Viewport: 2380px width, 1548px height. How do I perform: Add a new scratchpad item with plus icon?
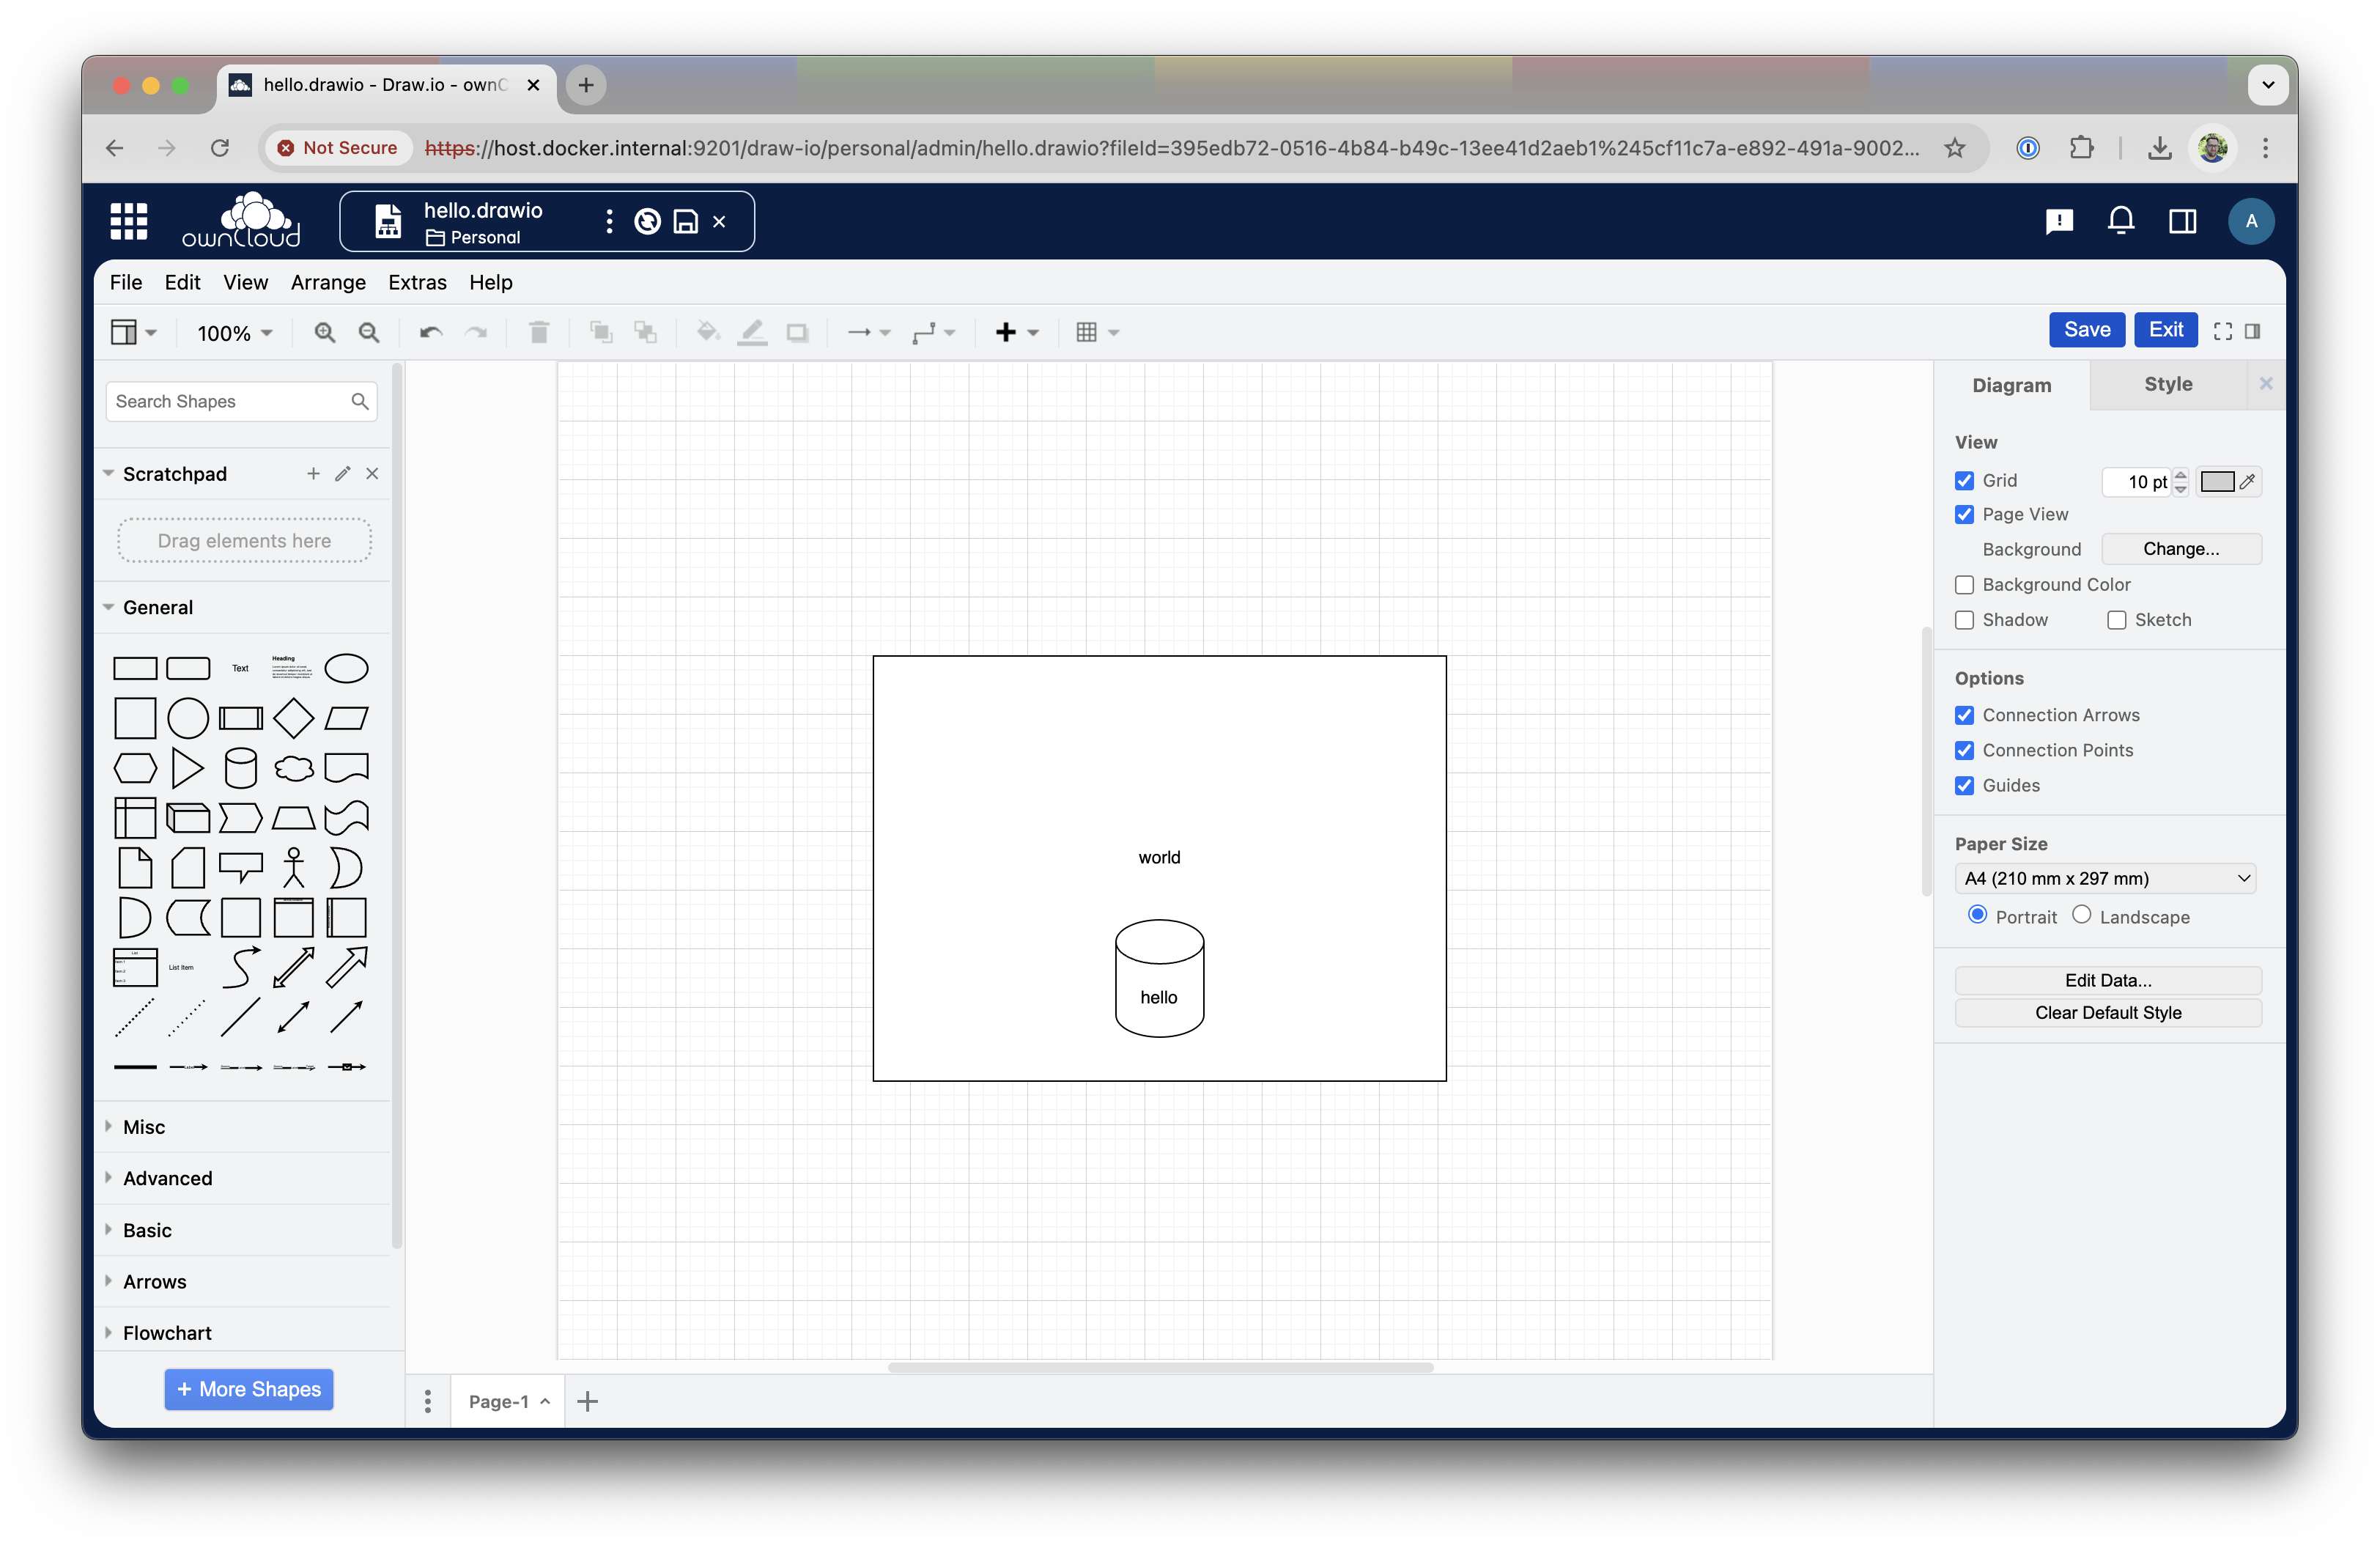pyautogui.click(x=313, y=474)
